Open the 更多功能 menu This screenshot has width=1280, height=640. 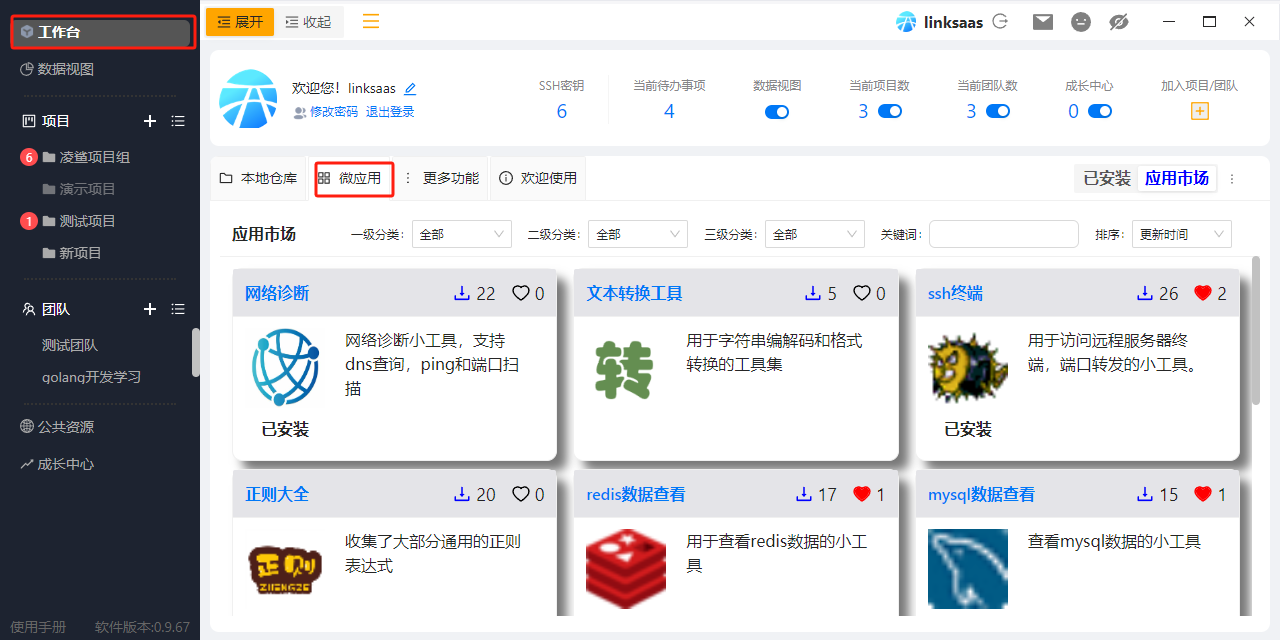click(x=441, y=178)
